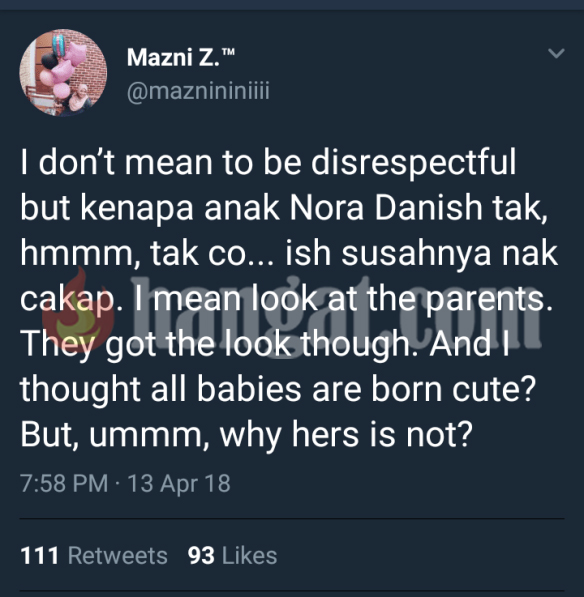Click the last line 'why hers is not?'
Screen dimensions: 584x597
[346, 434]
